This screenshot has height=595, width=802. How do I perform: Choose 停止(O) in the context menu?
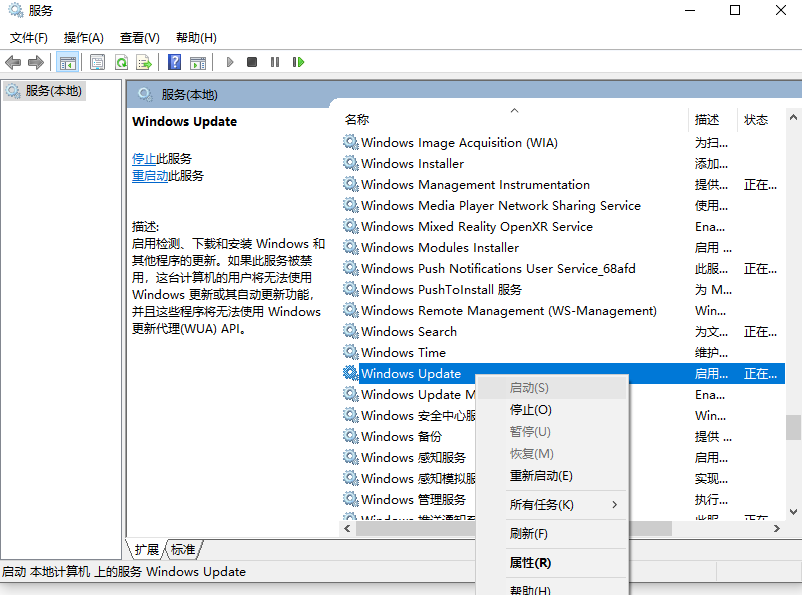(x=530, y=410)
